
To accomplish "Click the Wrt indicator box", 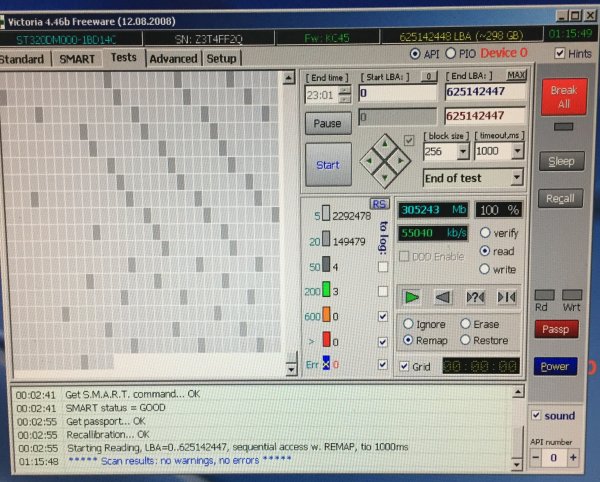I will click(572, 295).
